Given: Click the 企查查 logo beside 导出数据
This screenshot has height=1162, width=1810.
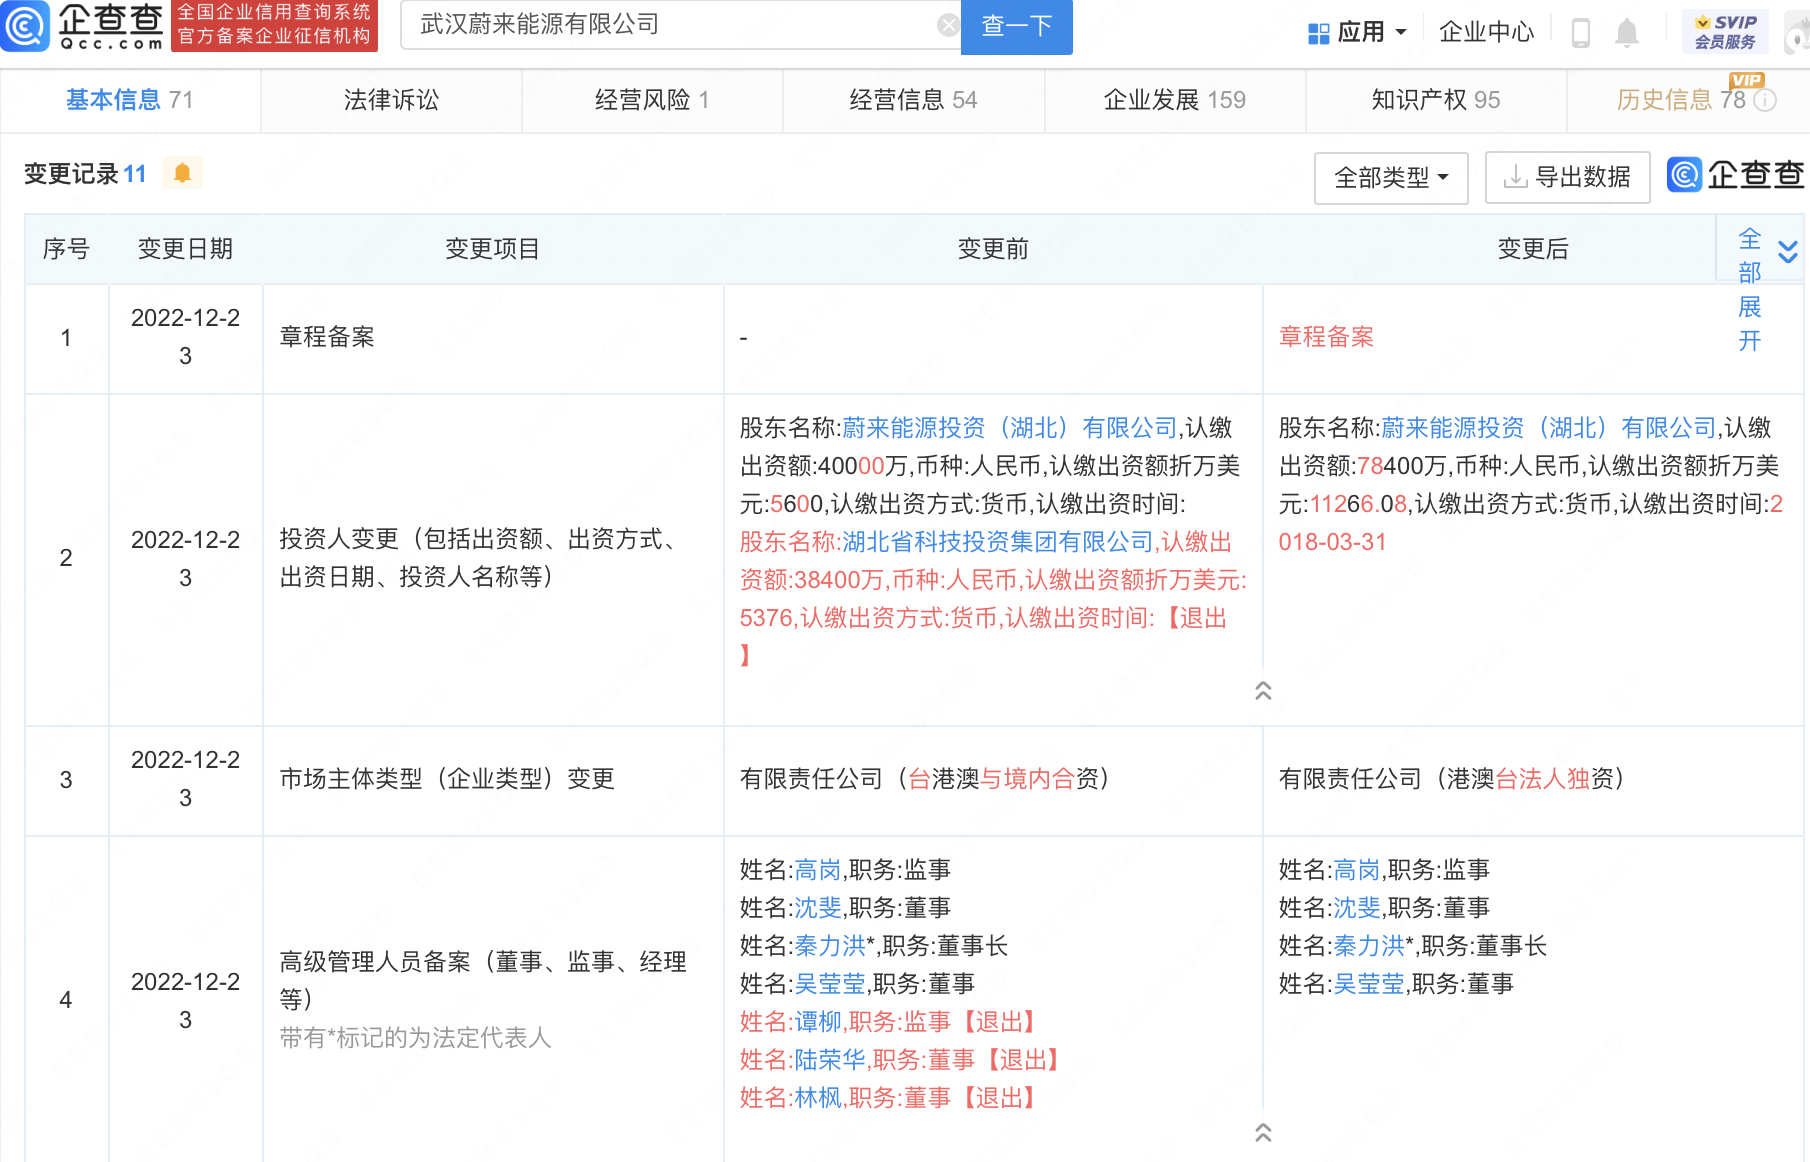Looking at the screenshot, I should pos(1735,175).
